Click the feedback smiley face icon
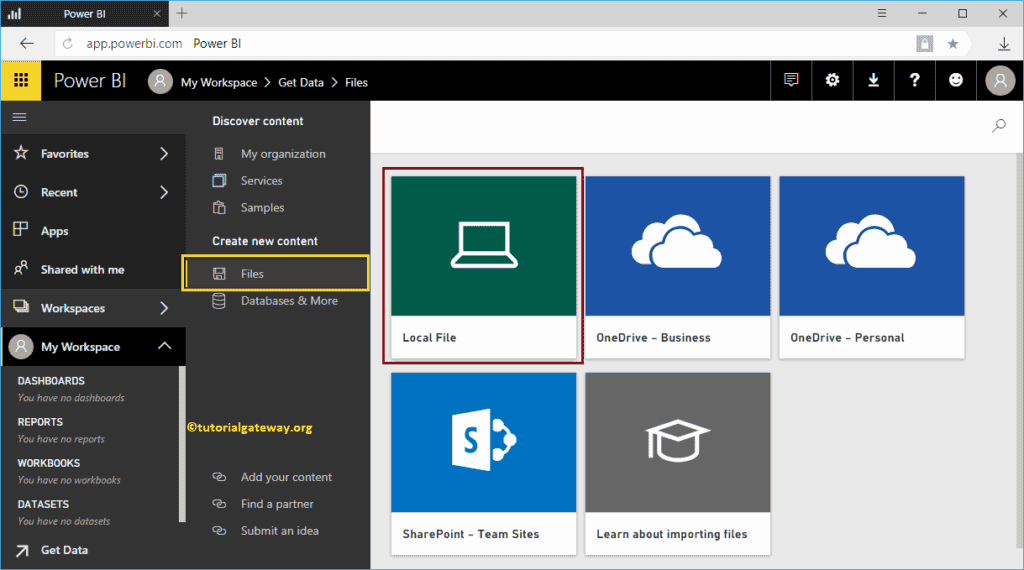The width and height of the screenshot is (1024, 570). 955,80
